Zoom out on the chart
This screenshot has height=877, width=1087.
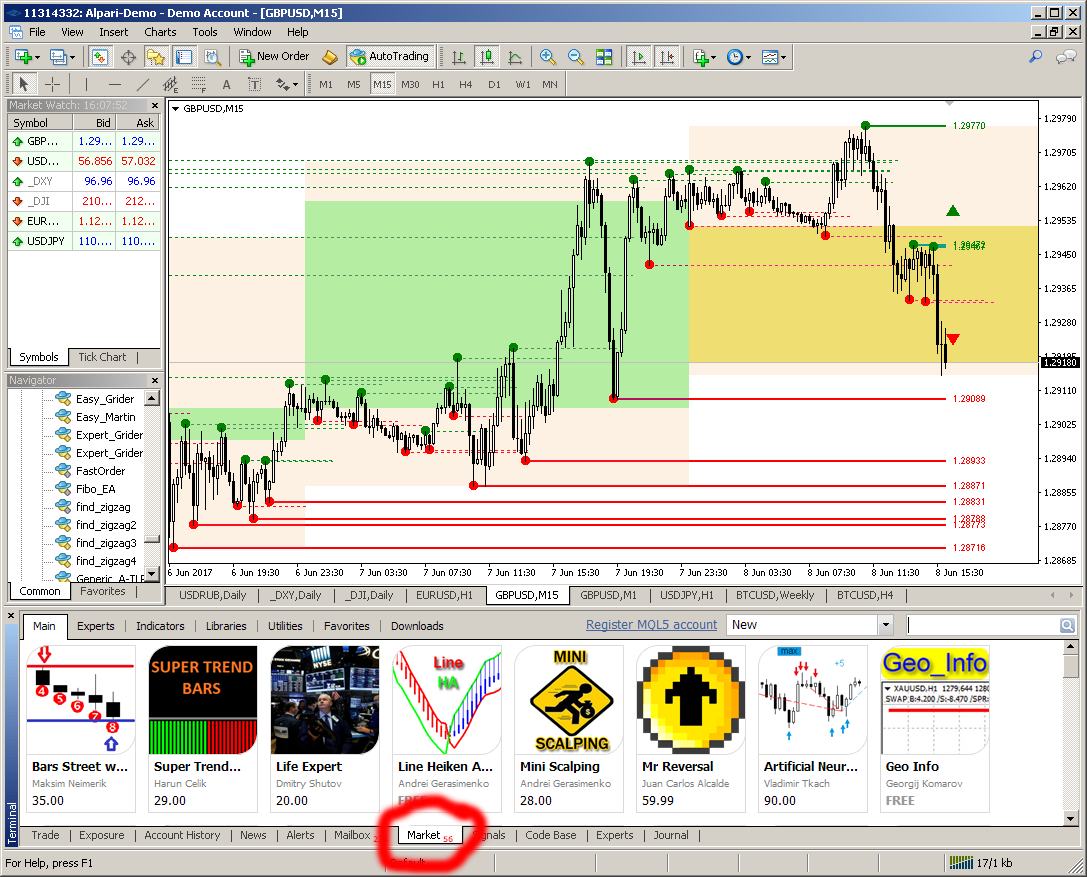(575, 57)
